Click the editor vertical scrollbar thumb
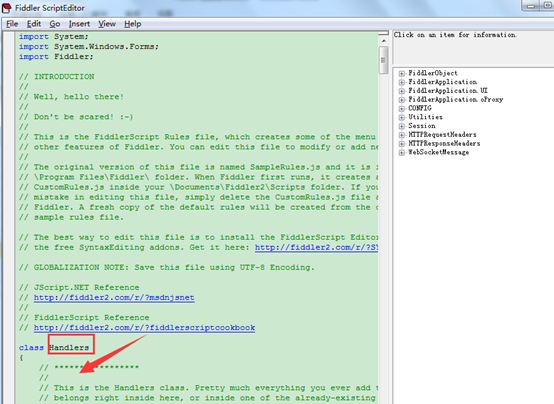554x404 pixels. 383,60
